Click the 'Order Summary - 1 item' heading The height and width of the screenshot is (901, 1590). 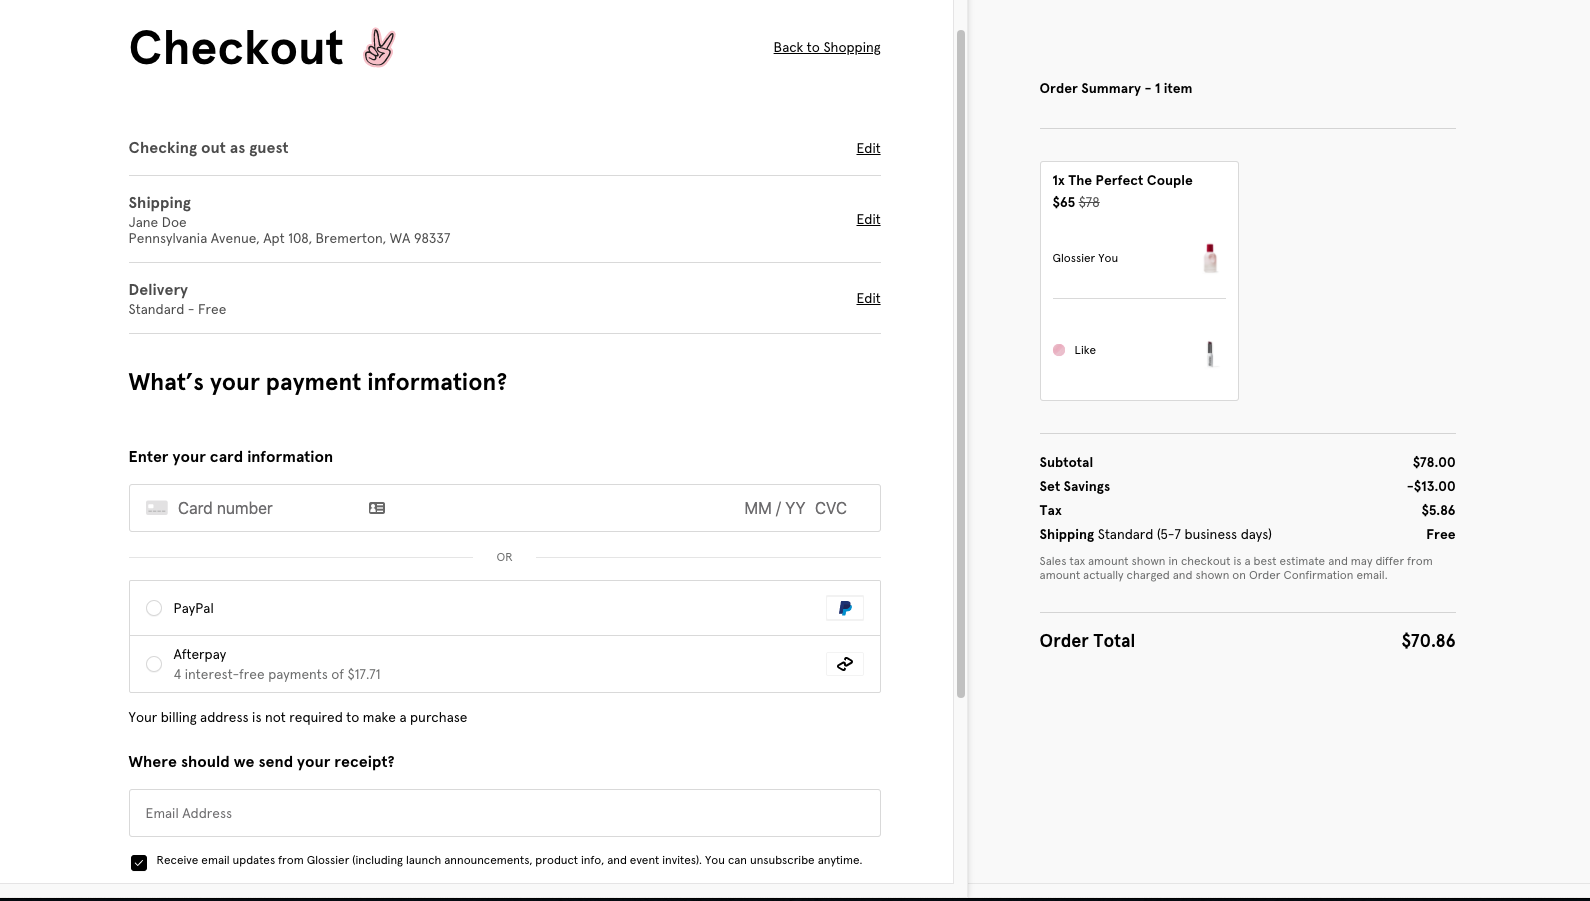(x=1116, y=88)
